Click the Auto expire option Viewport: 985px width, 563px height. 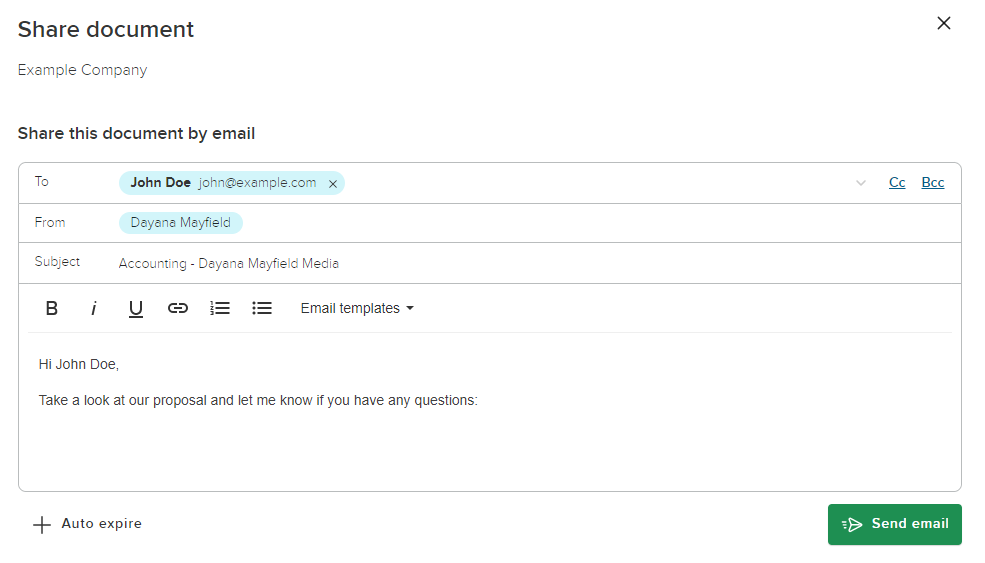(101, 524)
